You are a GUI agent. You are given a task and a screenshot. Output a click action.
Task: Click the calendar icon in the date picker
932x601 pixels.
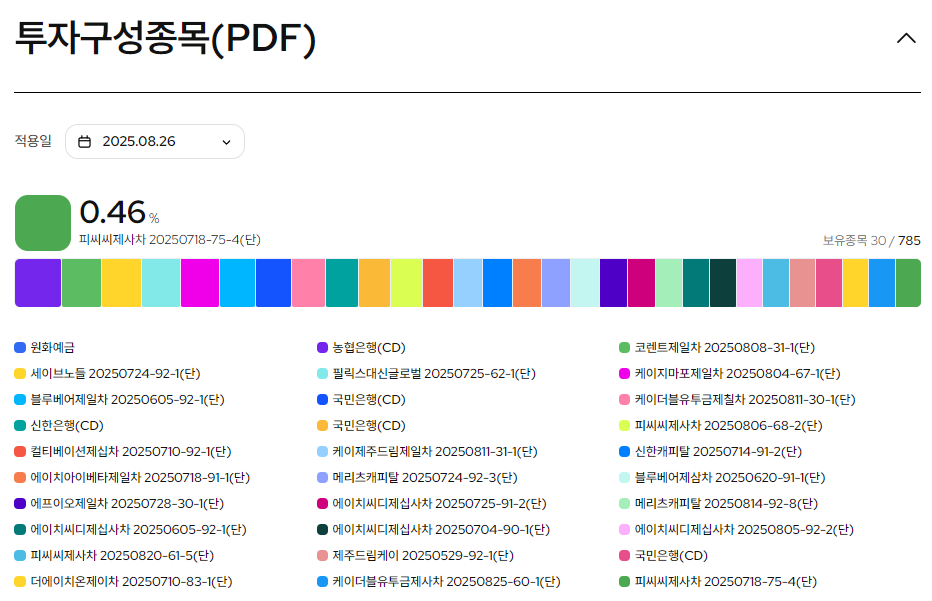[x=85, y=141]
